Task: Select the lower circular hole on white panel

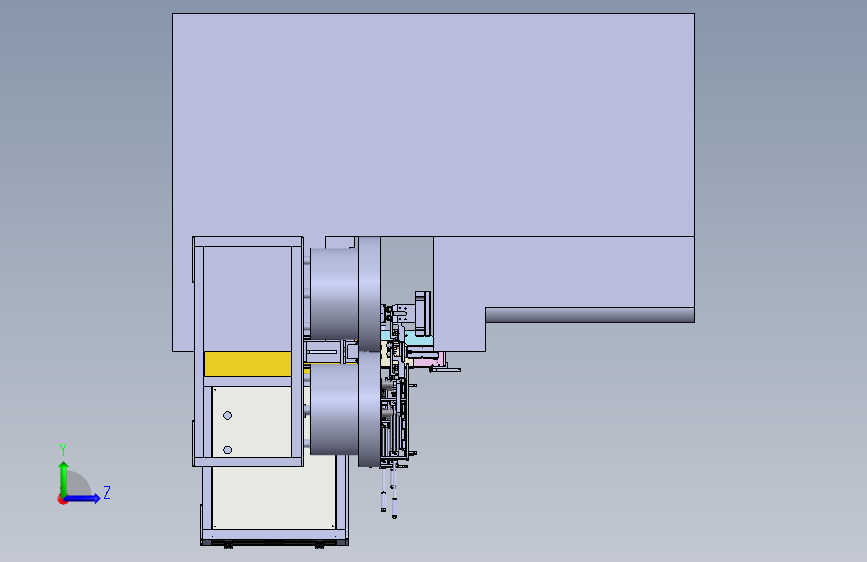Action: 227,450
